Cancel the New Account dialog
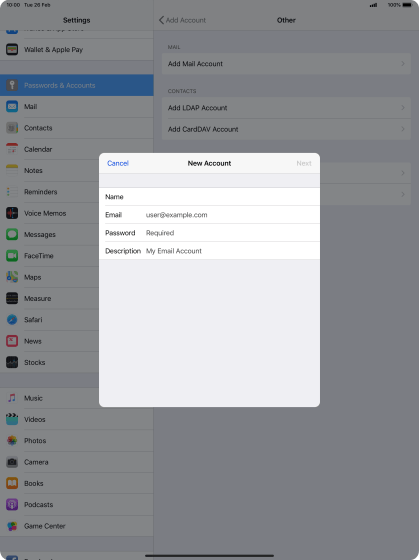This screenshot has height=560, width=419. (x=118, y=163)
